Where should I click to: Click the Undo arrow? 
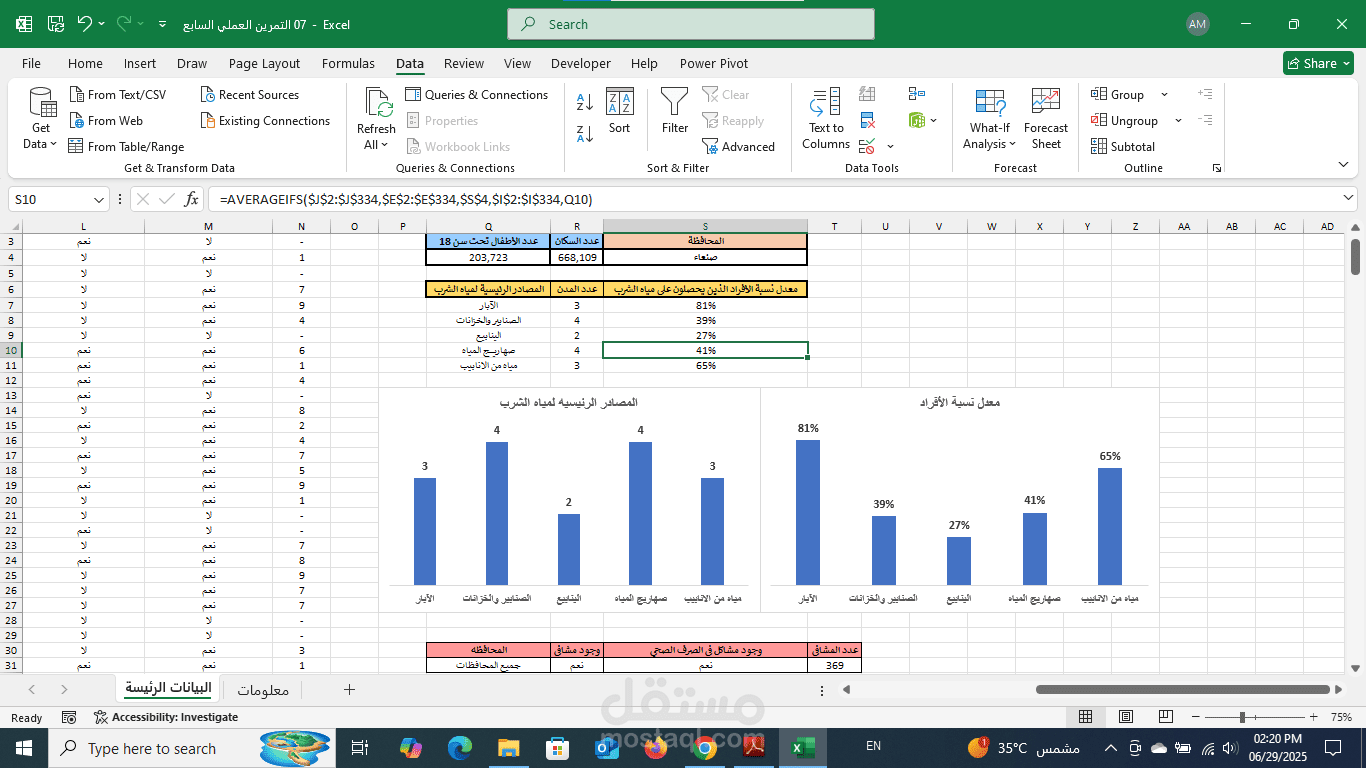84,24
